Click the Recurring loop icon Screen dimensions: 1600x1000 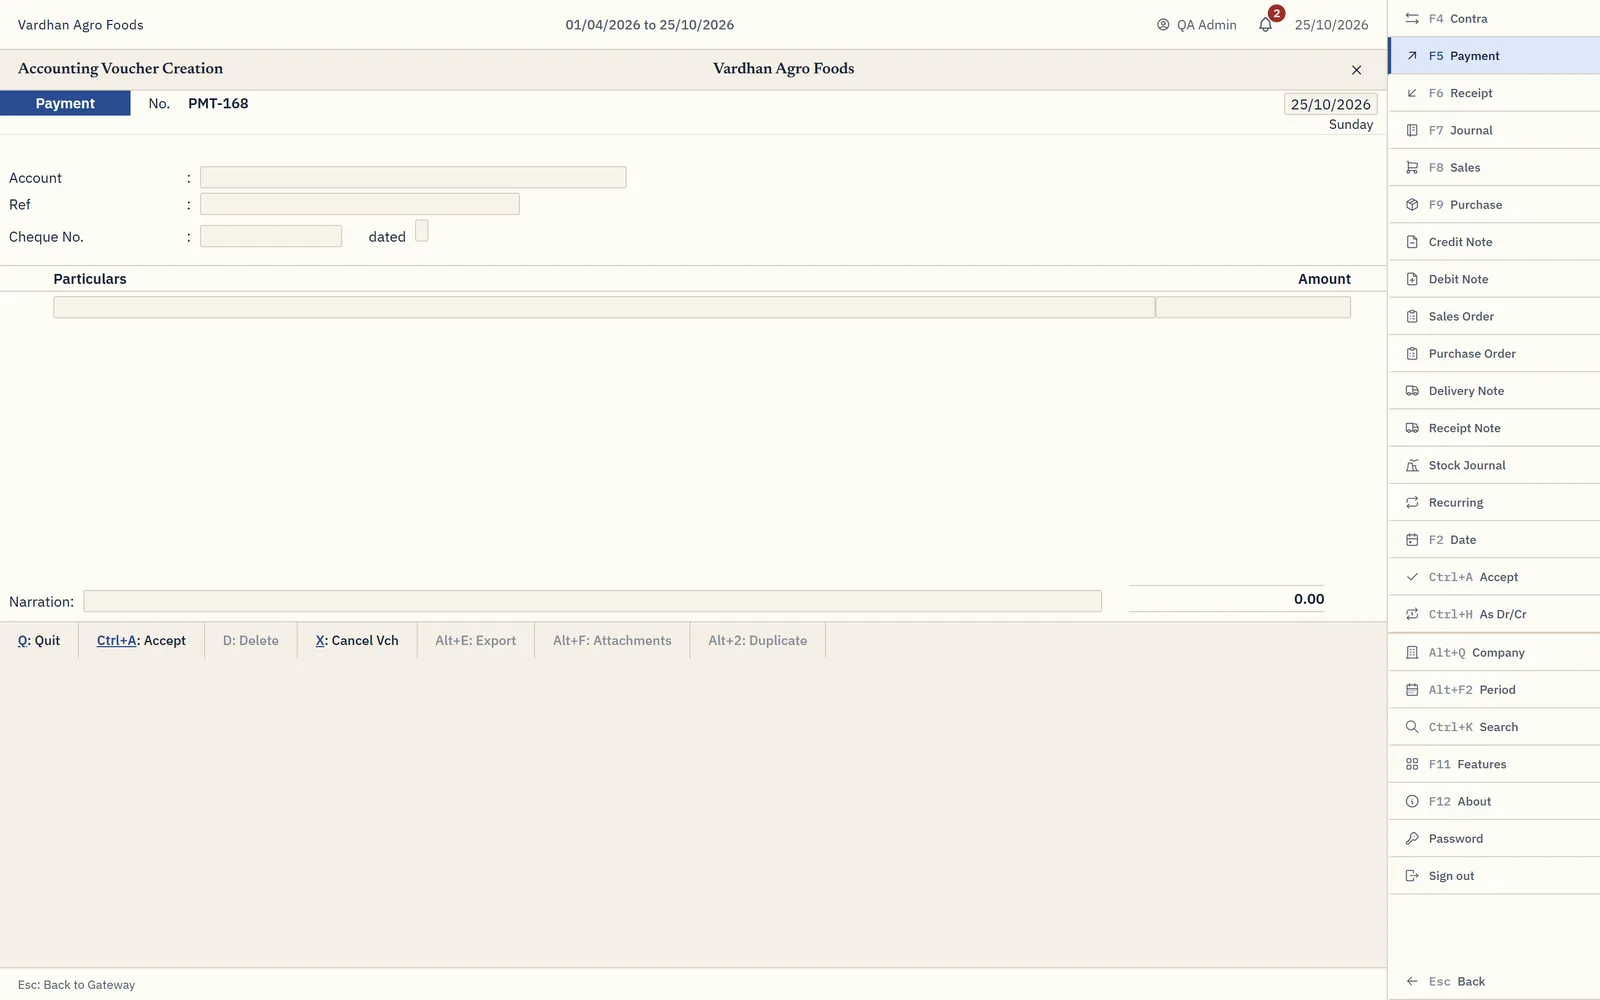pyautogui.click(x=1412, y=503)
